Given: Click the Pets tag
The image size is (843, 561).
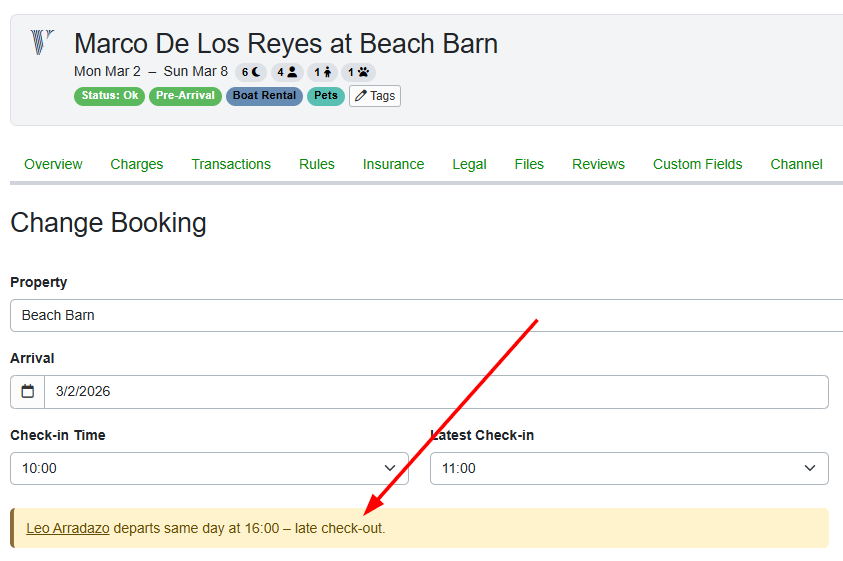Looking at the screenshot, I should pyautogui.click(x=326, y=96).
